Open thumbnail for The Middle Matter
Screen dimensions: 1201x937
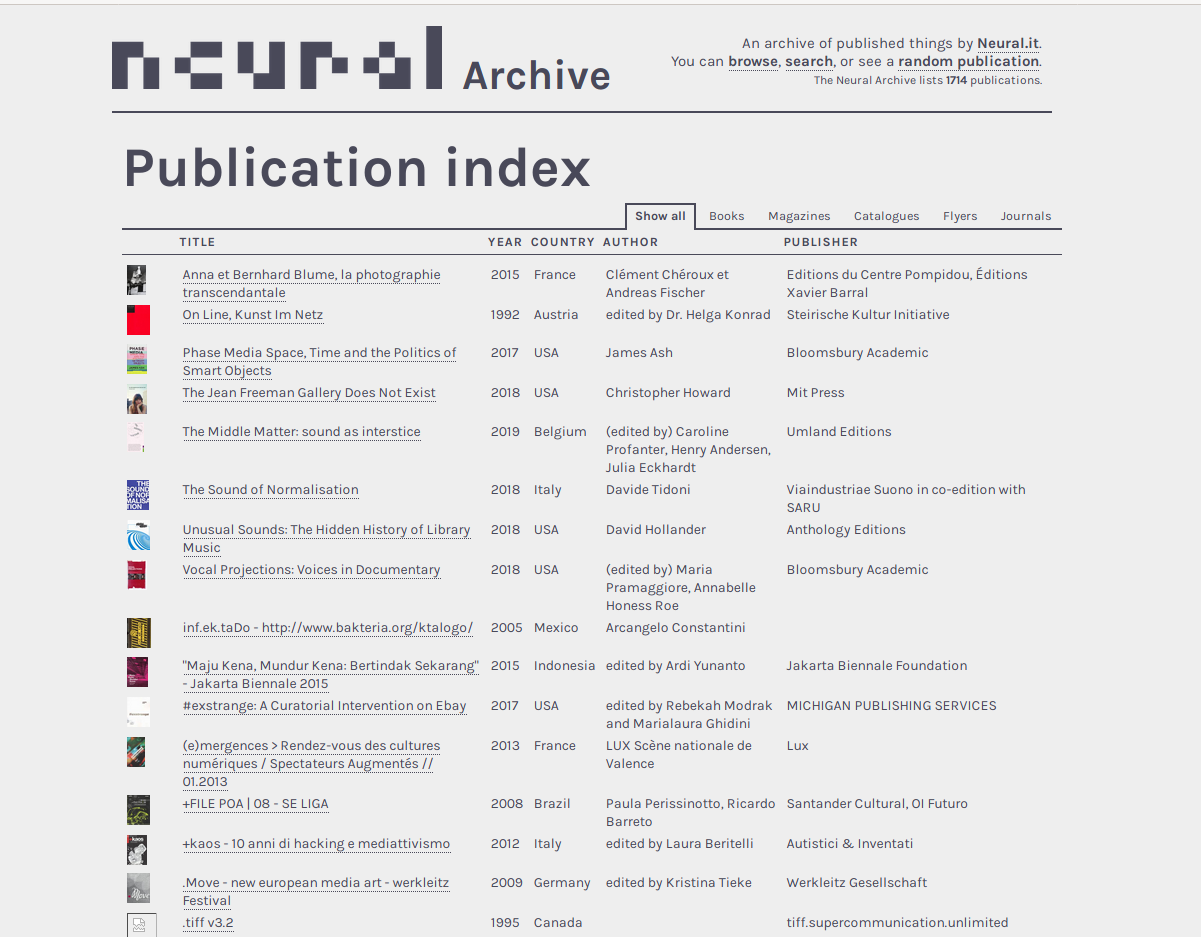pos(136,437)
